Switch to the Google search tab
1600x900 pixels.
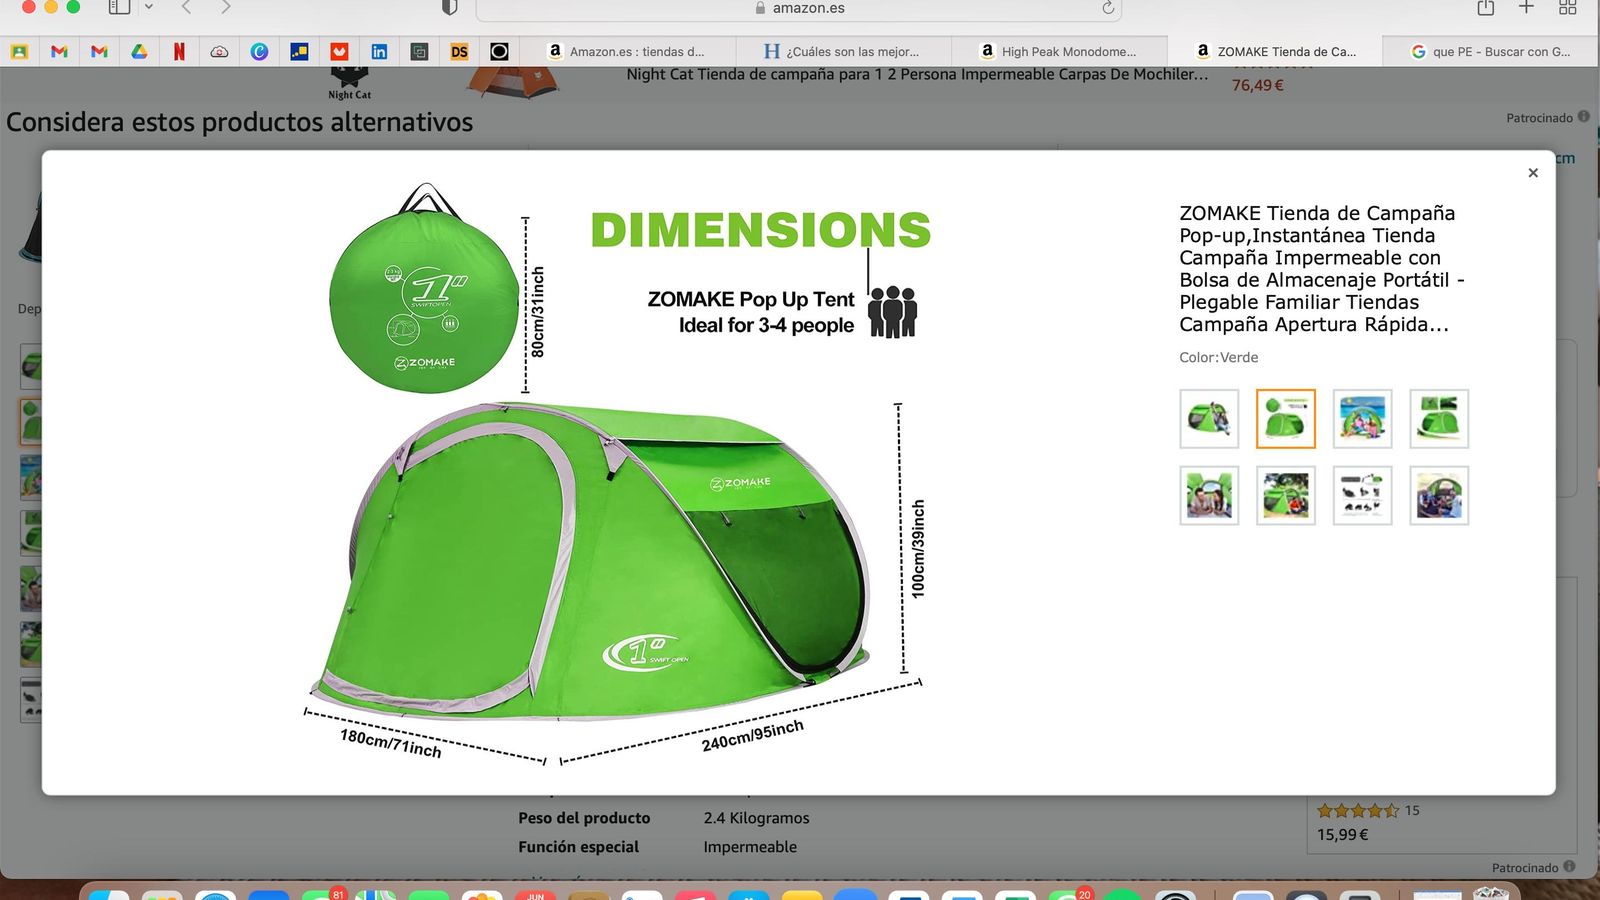(1490, 51)
